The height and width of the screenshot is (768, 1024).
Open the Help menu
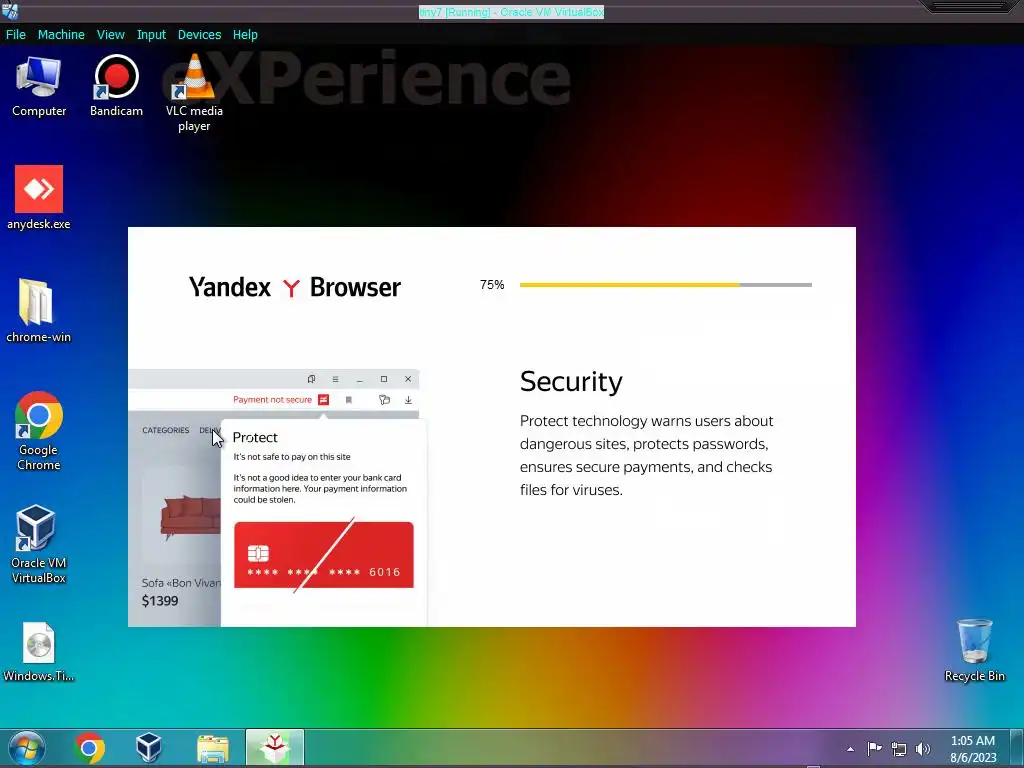(245, 35)
